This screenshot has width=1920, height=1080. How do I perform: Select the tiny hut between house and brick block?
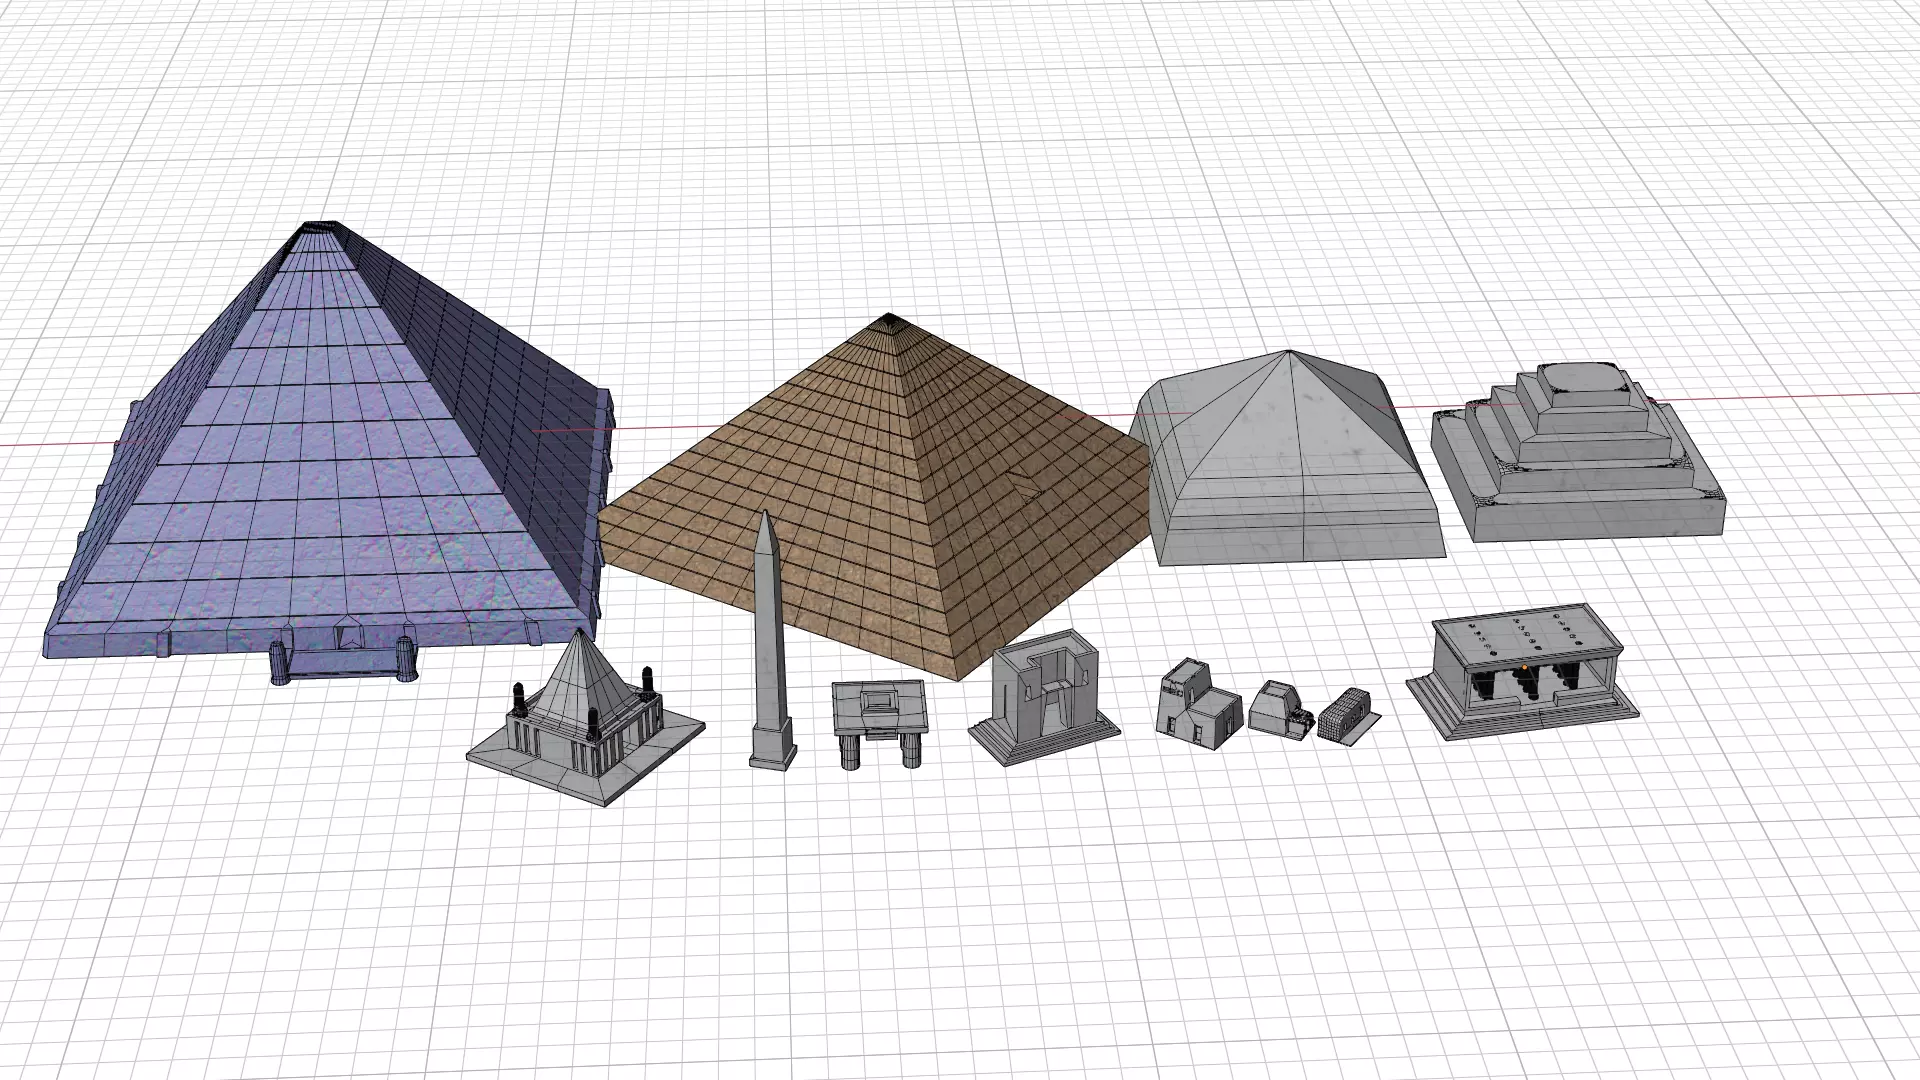click(x=1279, y=710)
